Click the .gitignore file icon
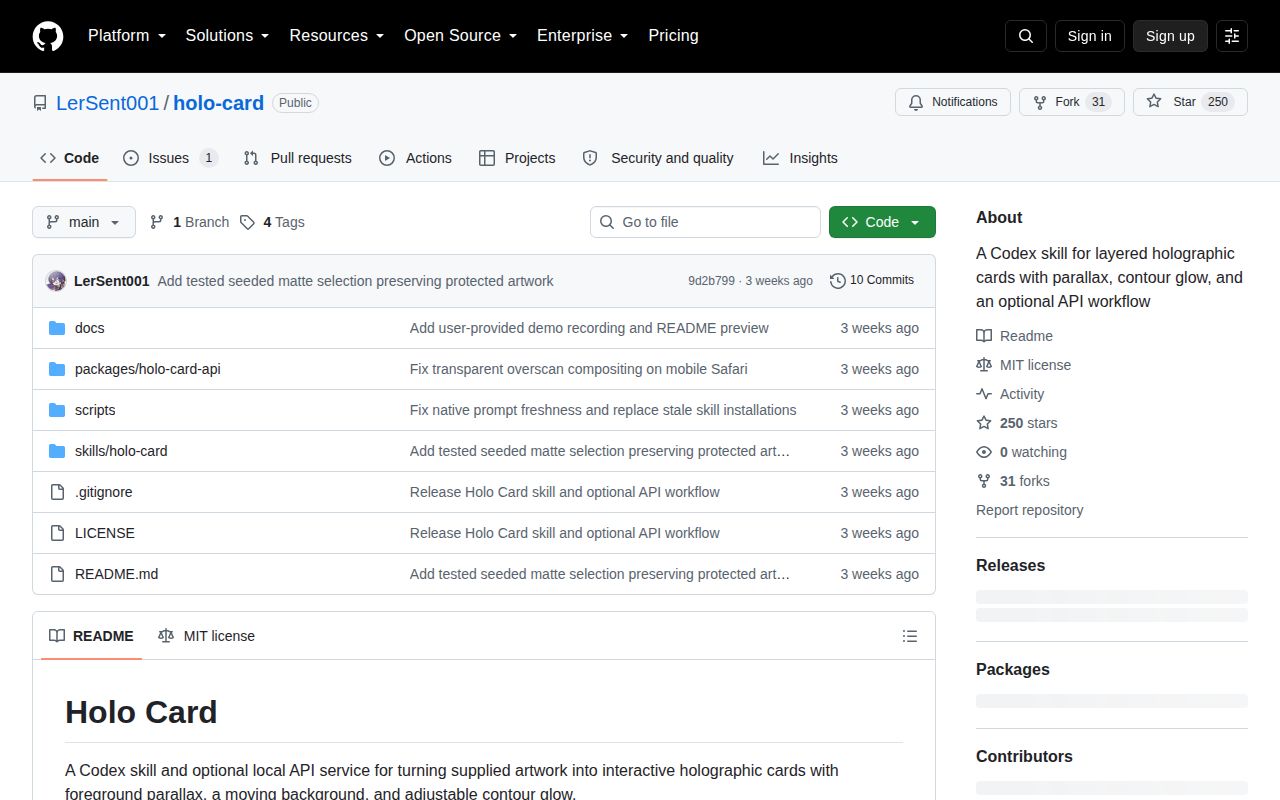The image size is (1280, 800). tap(57, 492)
